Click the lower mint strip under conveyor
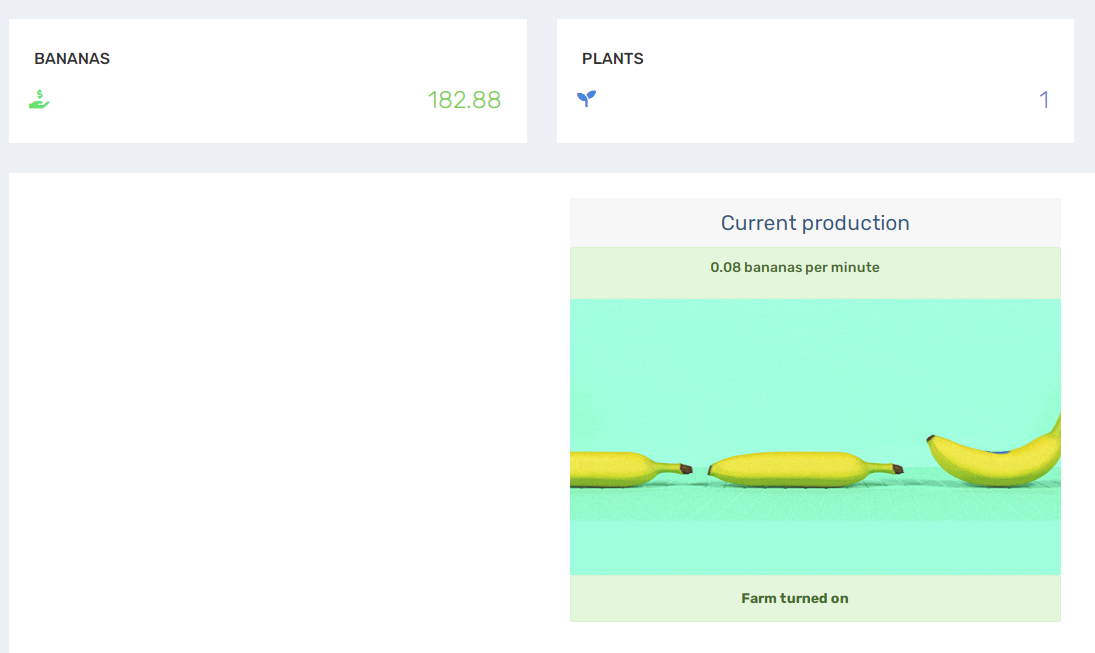Screen dimensions: 1095x653 click(x=815, y=548)
